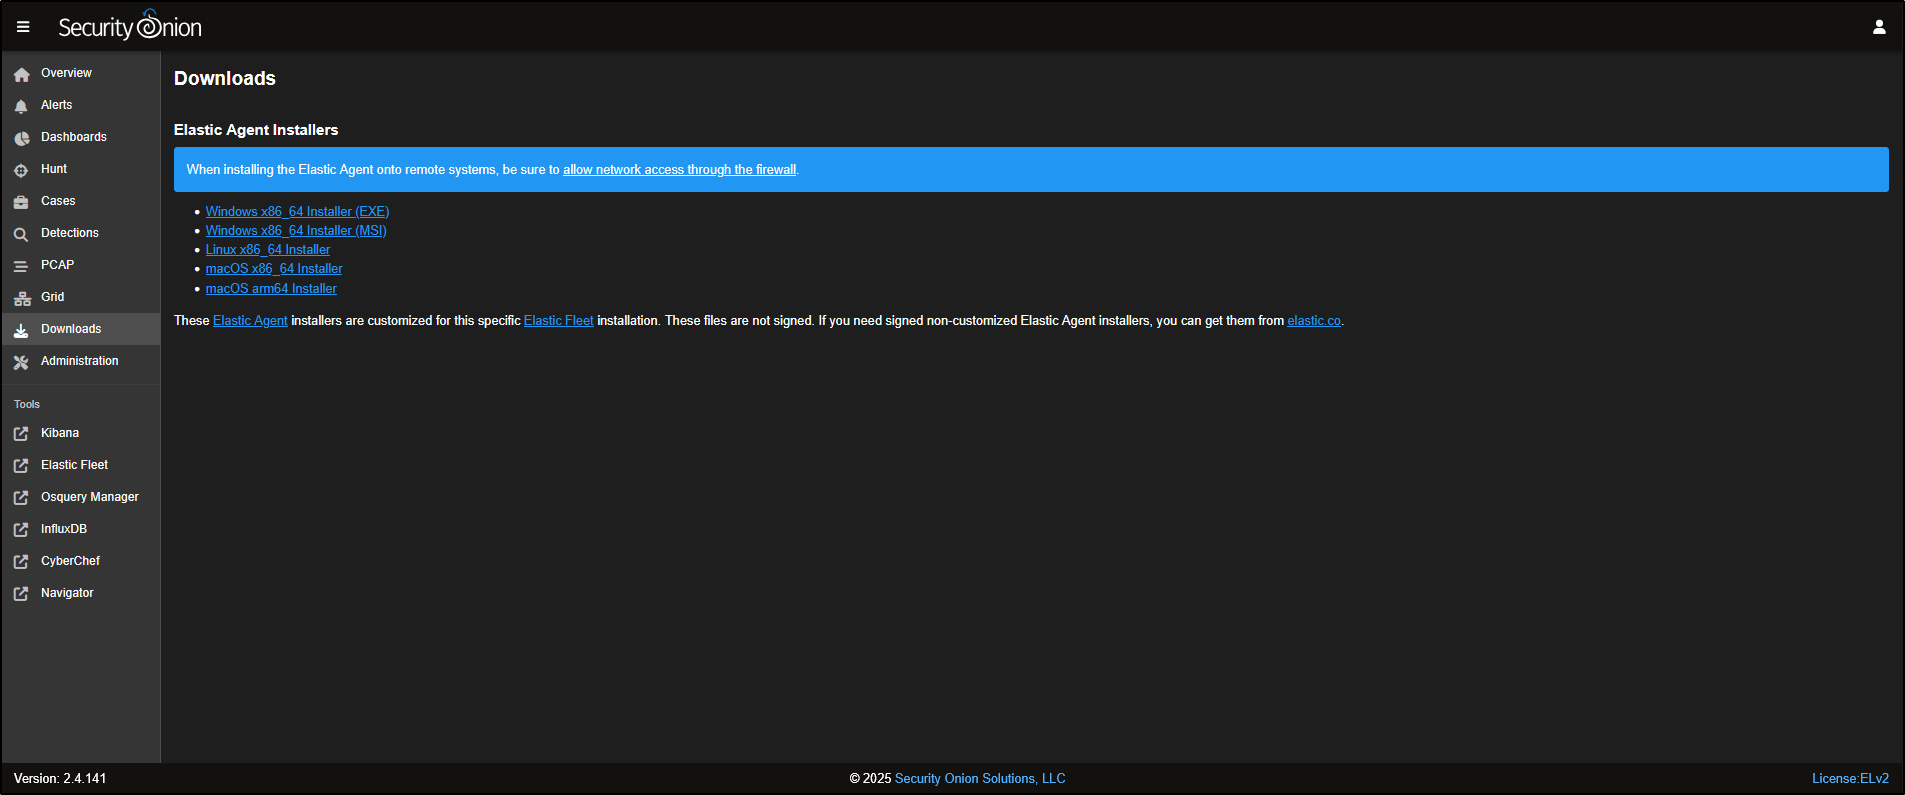The image size is (1905, 795).
Task: Open PCAP in the sidebar
Action: [x=57, y=265]
